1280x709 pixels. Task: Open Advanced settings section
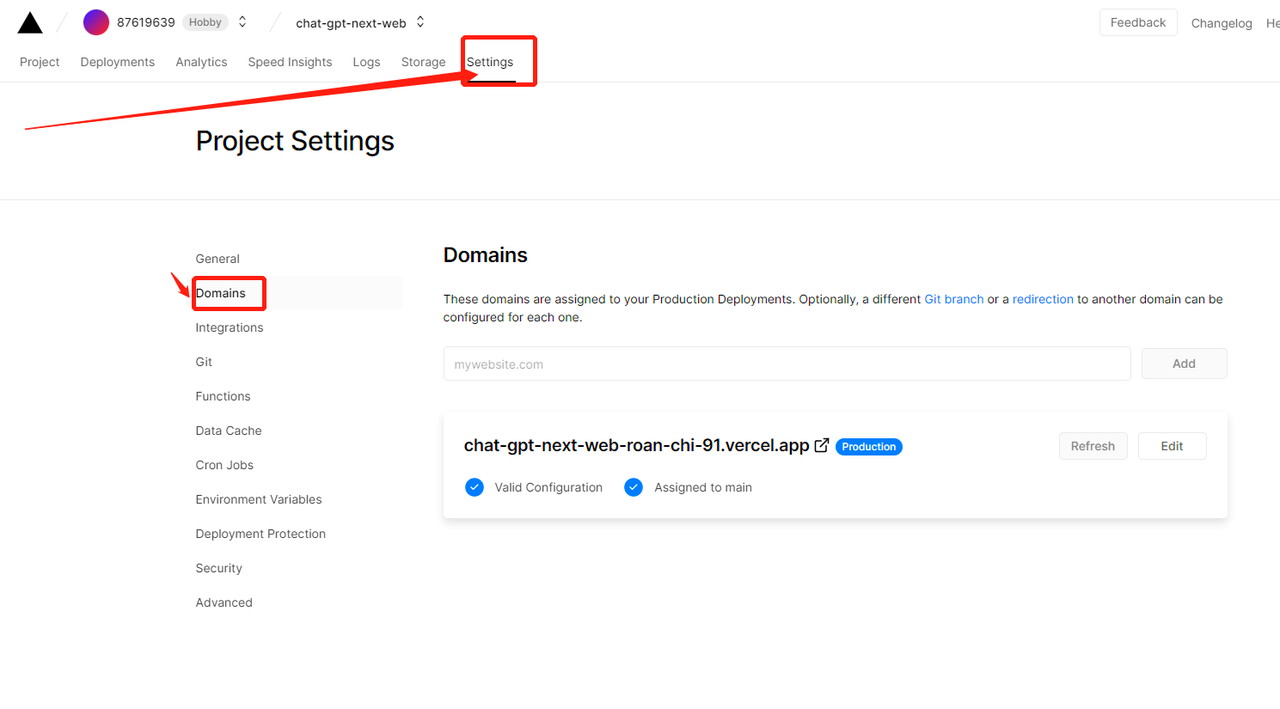[x=224, y=603]
